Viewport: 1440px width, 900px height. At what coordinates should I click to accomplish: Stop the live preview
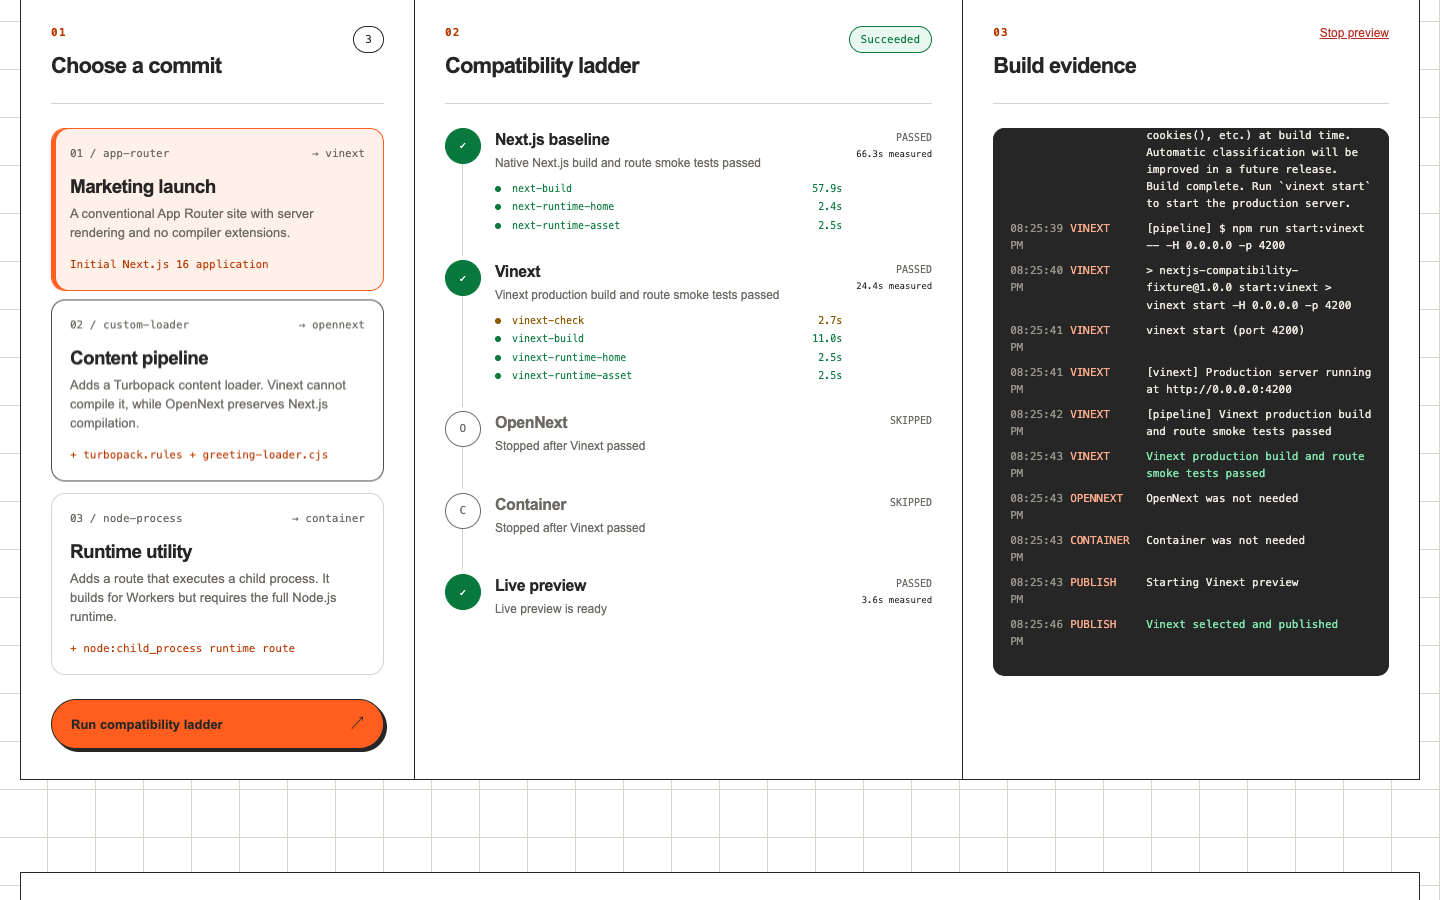tap(1354, 33)
